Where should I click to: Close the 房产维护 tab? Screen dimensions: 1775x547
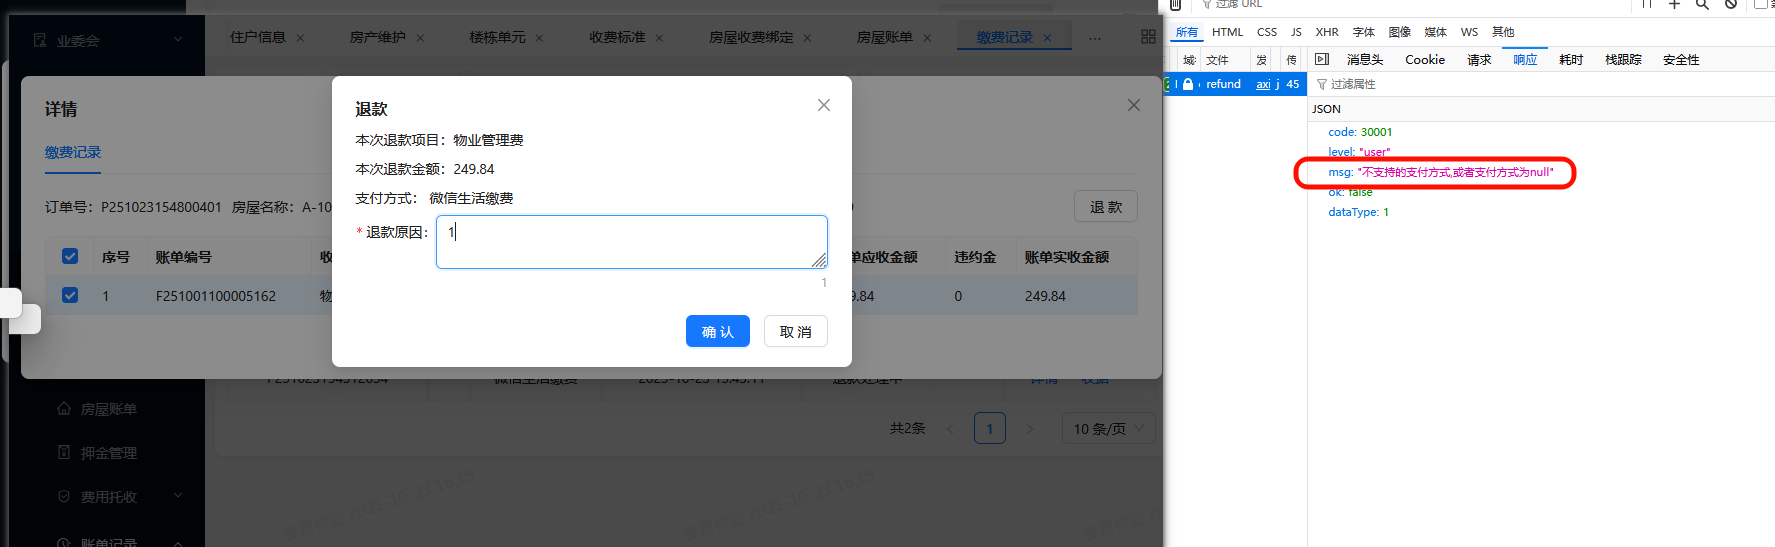(420, 38)
